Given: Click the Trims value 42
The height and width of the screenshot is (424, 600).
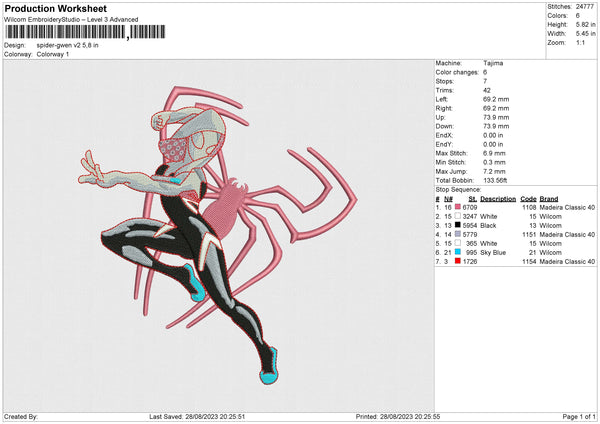Looking at the screenshot, I should point(487,90).
